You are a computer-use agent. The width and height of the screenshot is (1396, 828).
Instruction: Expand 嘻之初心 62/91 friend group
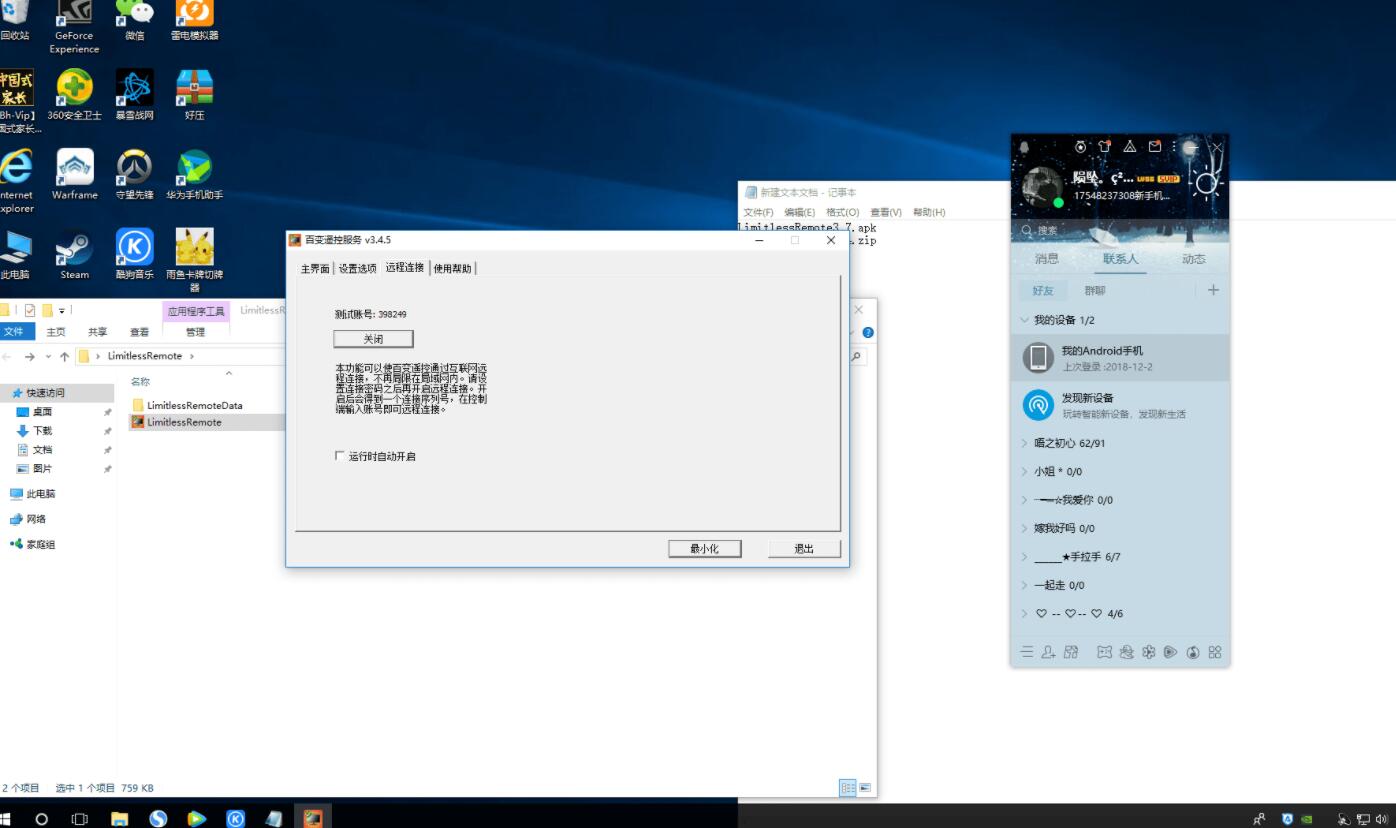point(1024,443)
